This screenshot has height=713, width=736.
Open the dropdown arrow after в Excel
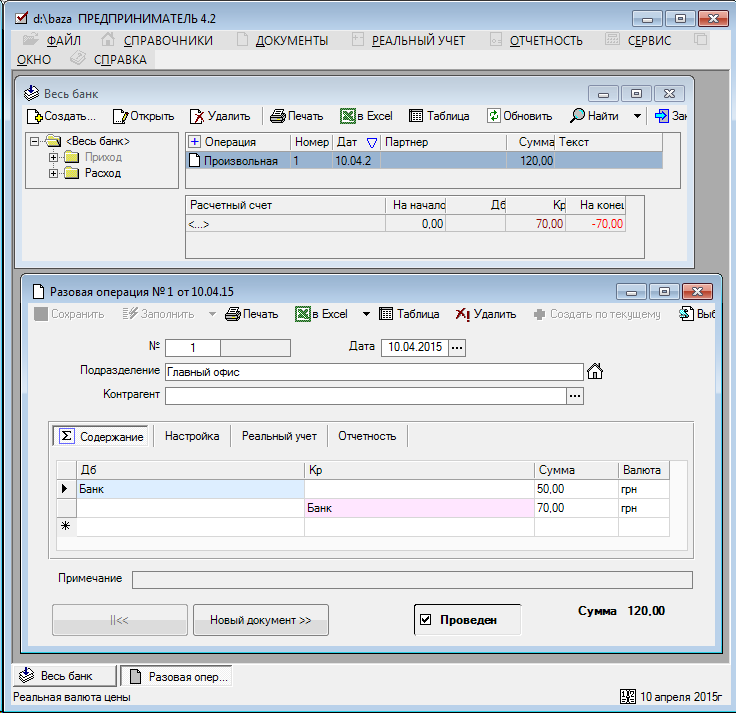click(366, 314)
